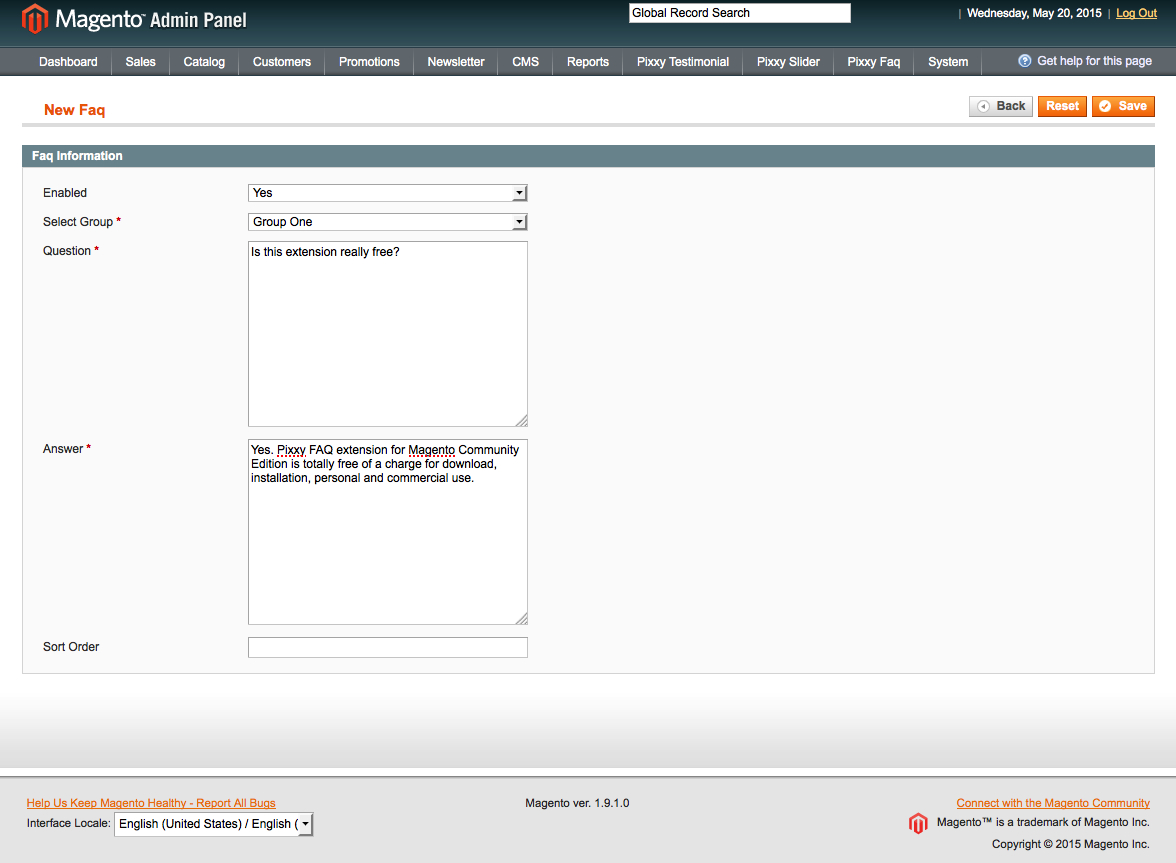Open the Pixxy Faq menu
This screenshot has height=863, width=1176.
click(874, 61)
